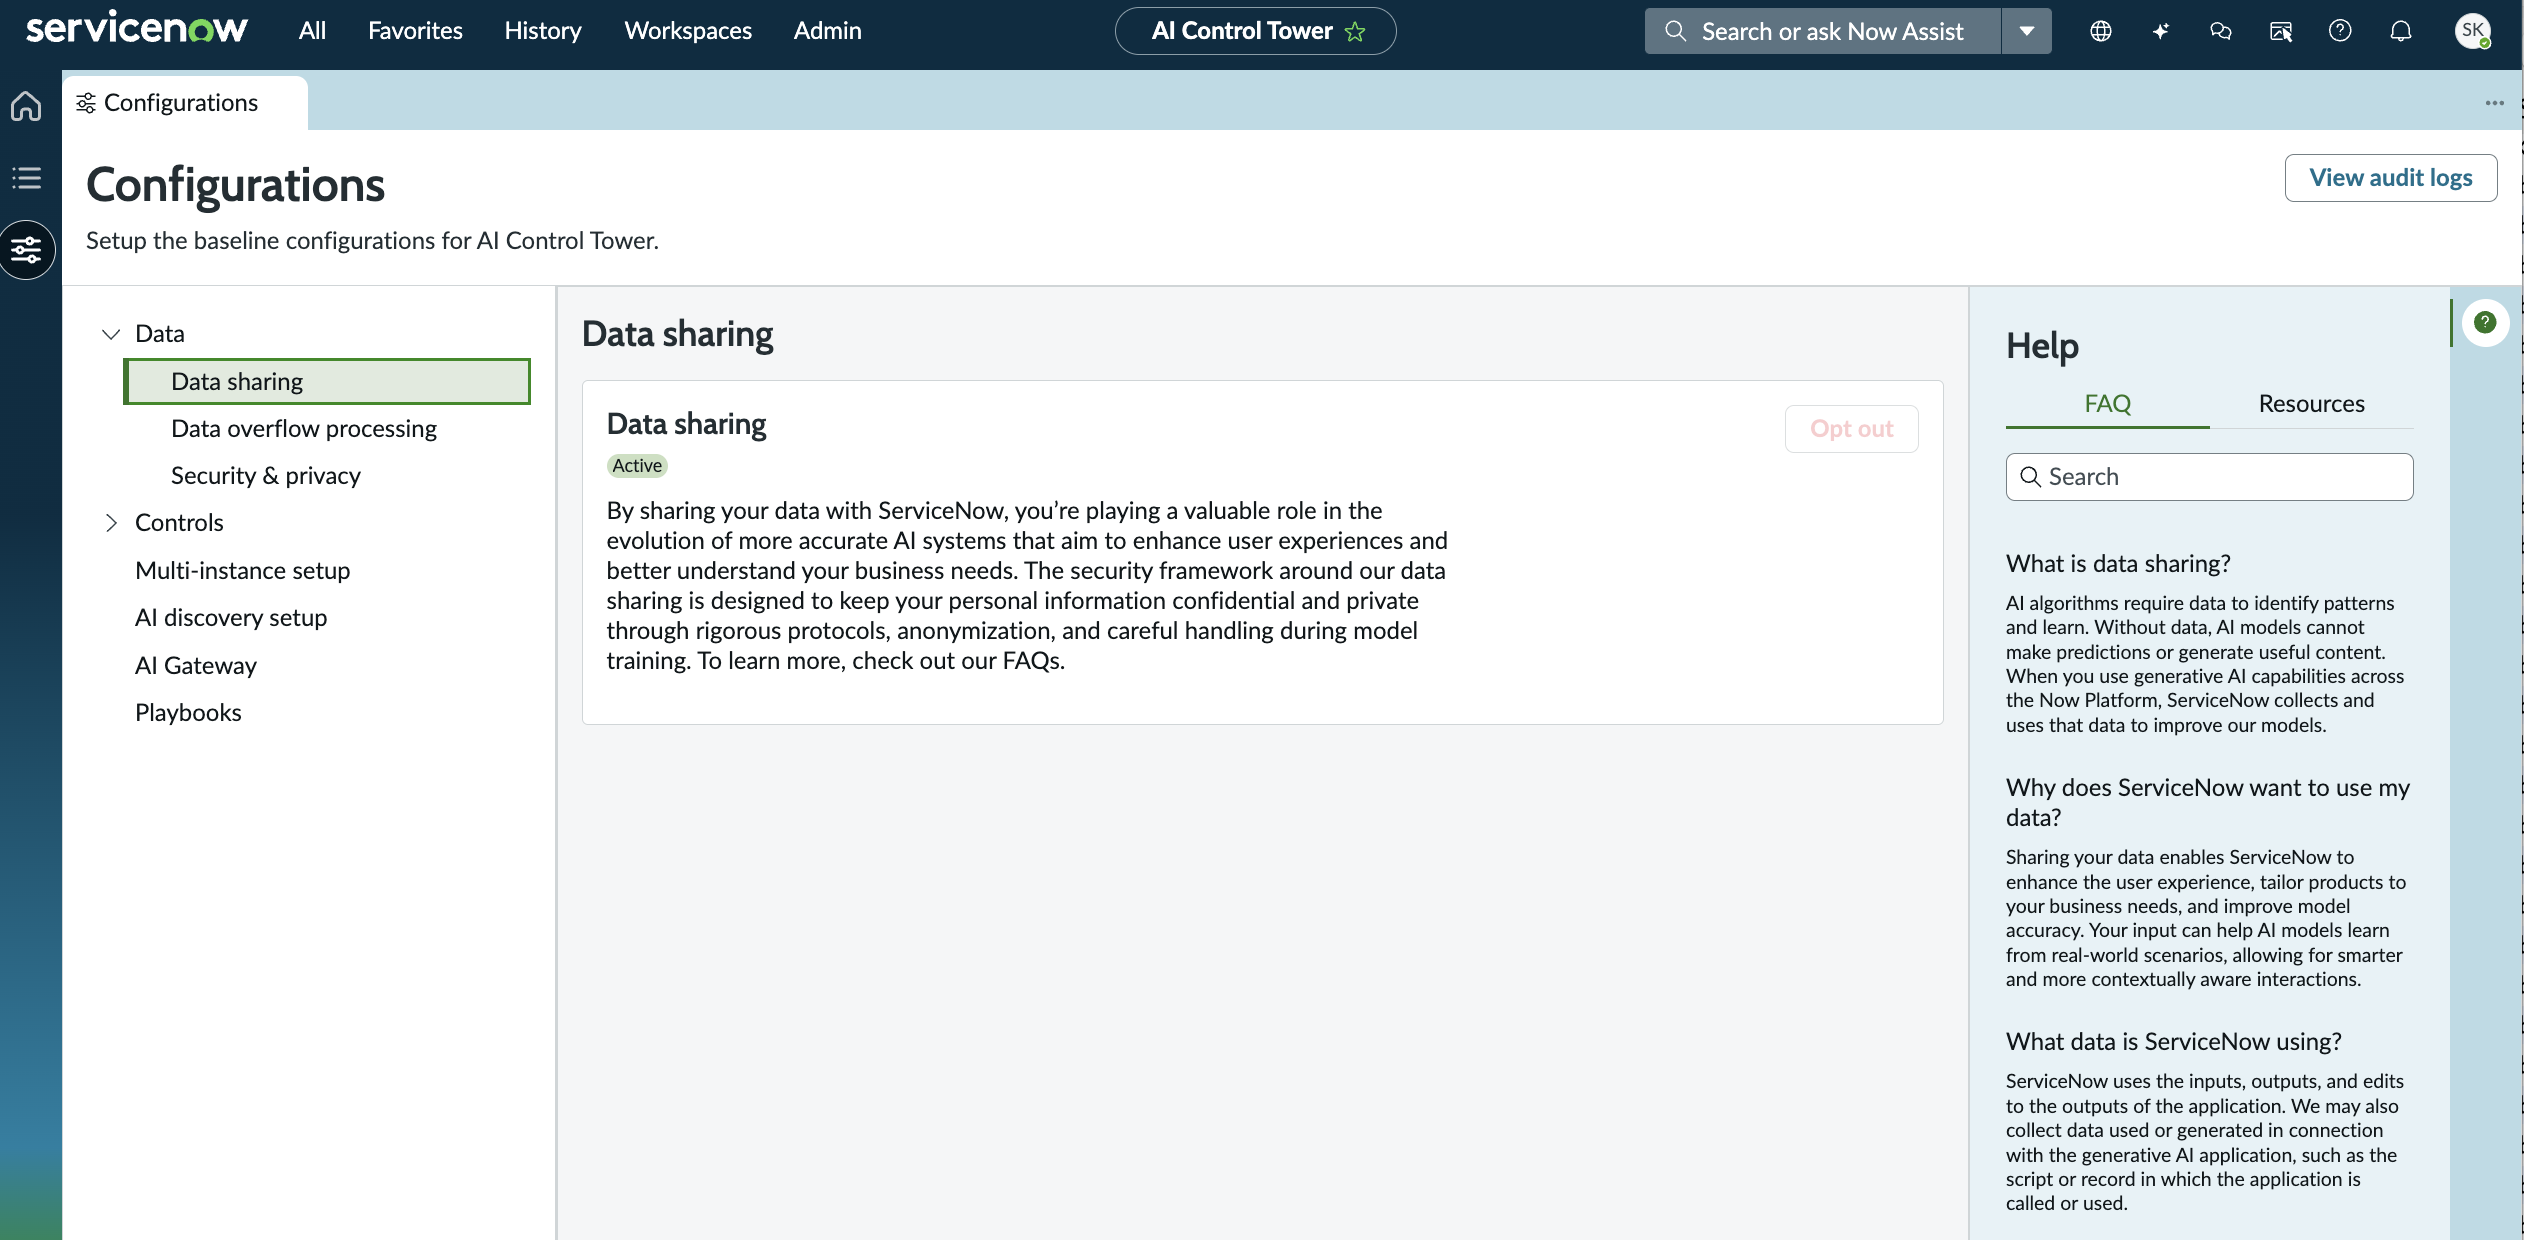Click the Data sharing page heading

click(677, 334)
